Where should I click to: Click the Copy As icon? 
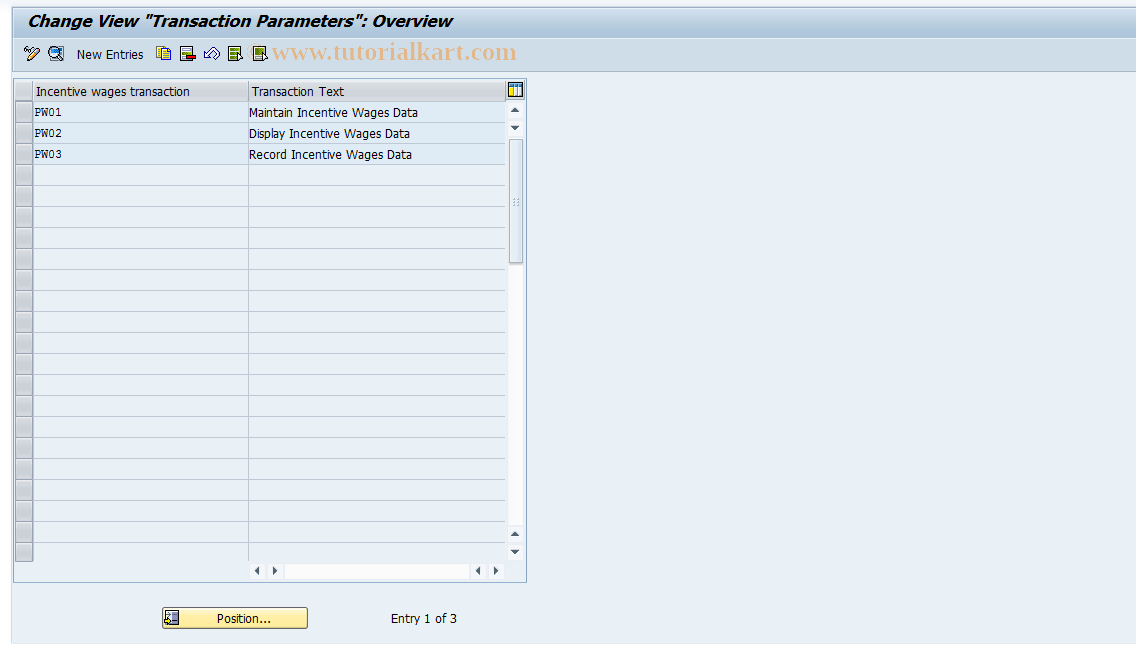tap(164, 54)
